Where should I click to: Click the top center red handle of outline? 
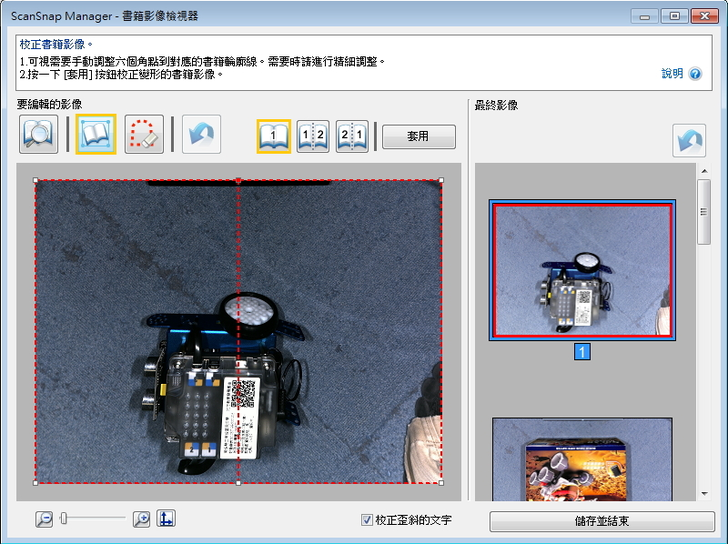pos(238,180)
